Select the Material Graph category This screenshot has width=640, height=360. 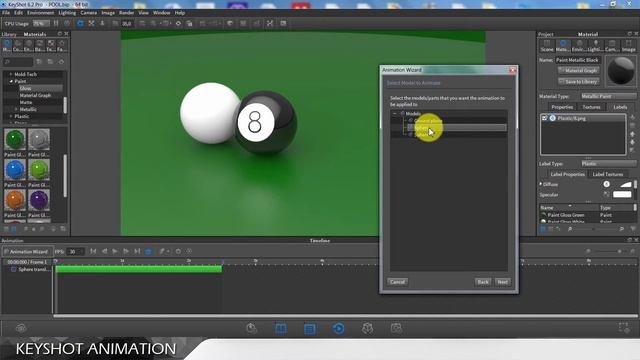35,95
